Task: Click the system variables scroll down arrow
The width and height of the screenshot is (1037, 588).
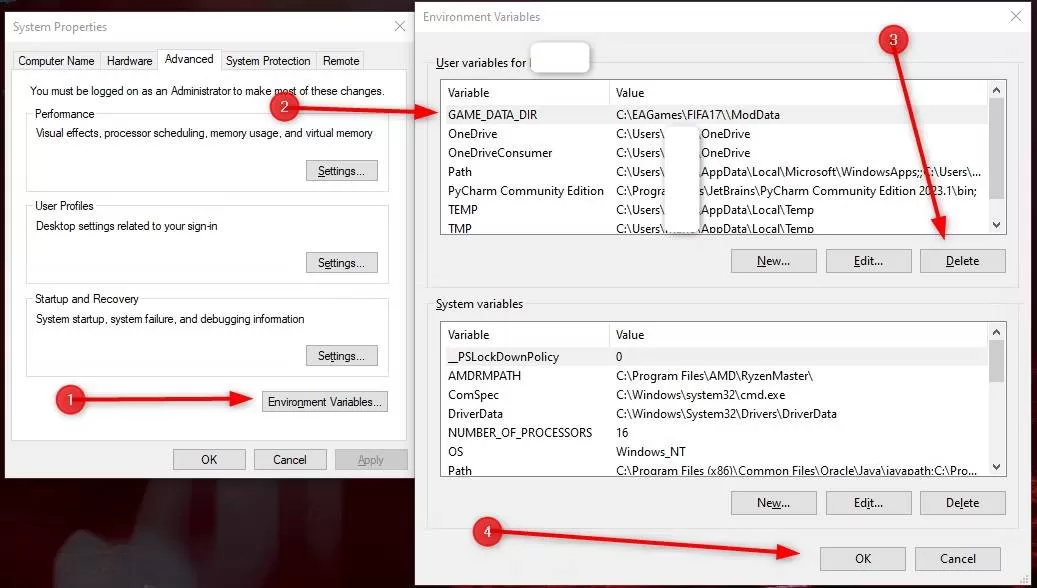Action: click(x=997, y=467)
